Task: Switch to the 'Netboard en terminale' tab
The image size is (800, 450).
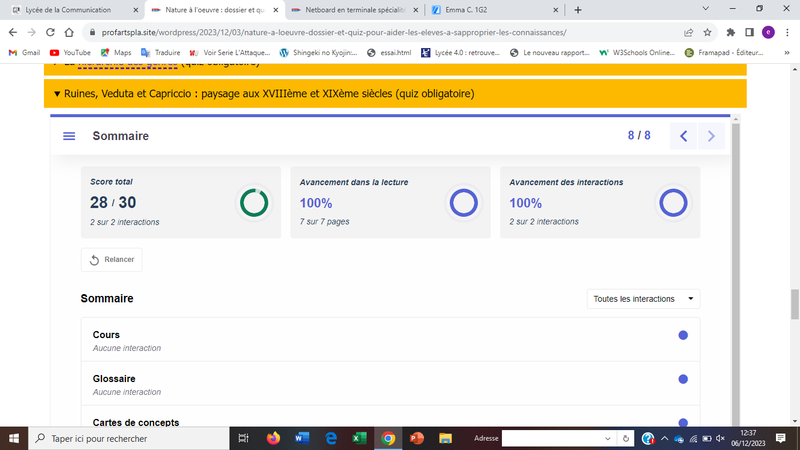Action: (350, 10)
